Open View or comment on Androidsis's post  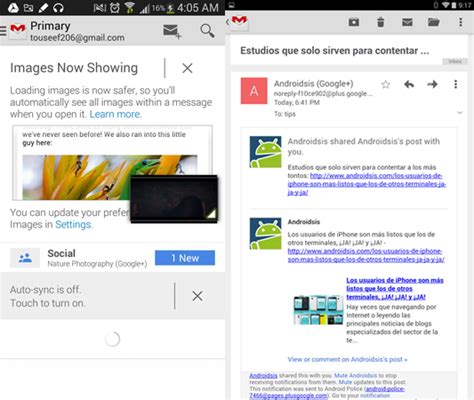click(347, 359)
